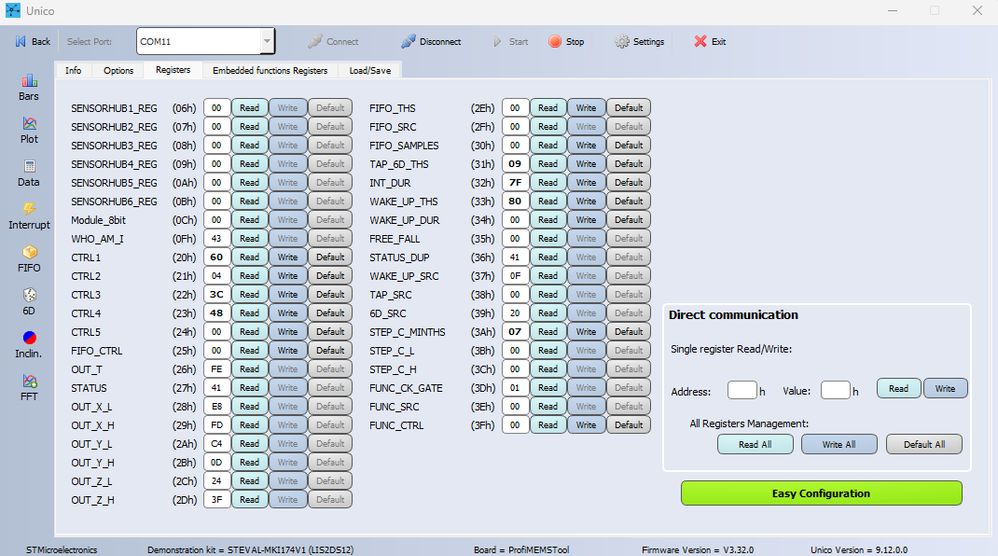Click the Easy Configuration button

pos(821,493)
